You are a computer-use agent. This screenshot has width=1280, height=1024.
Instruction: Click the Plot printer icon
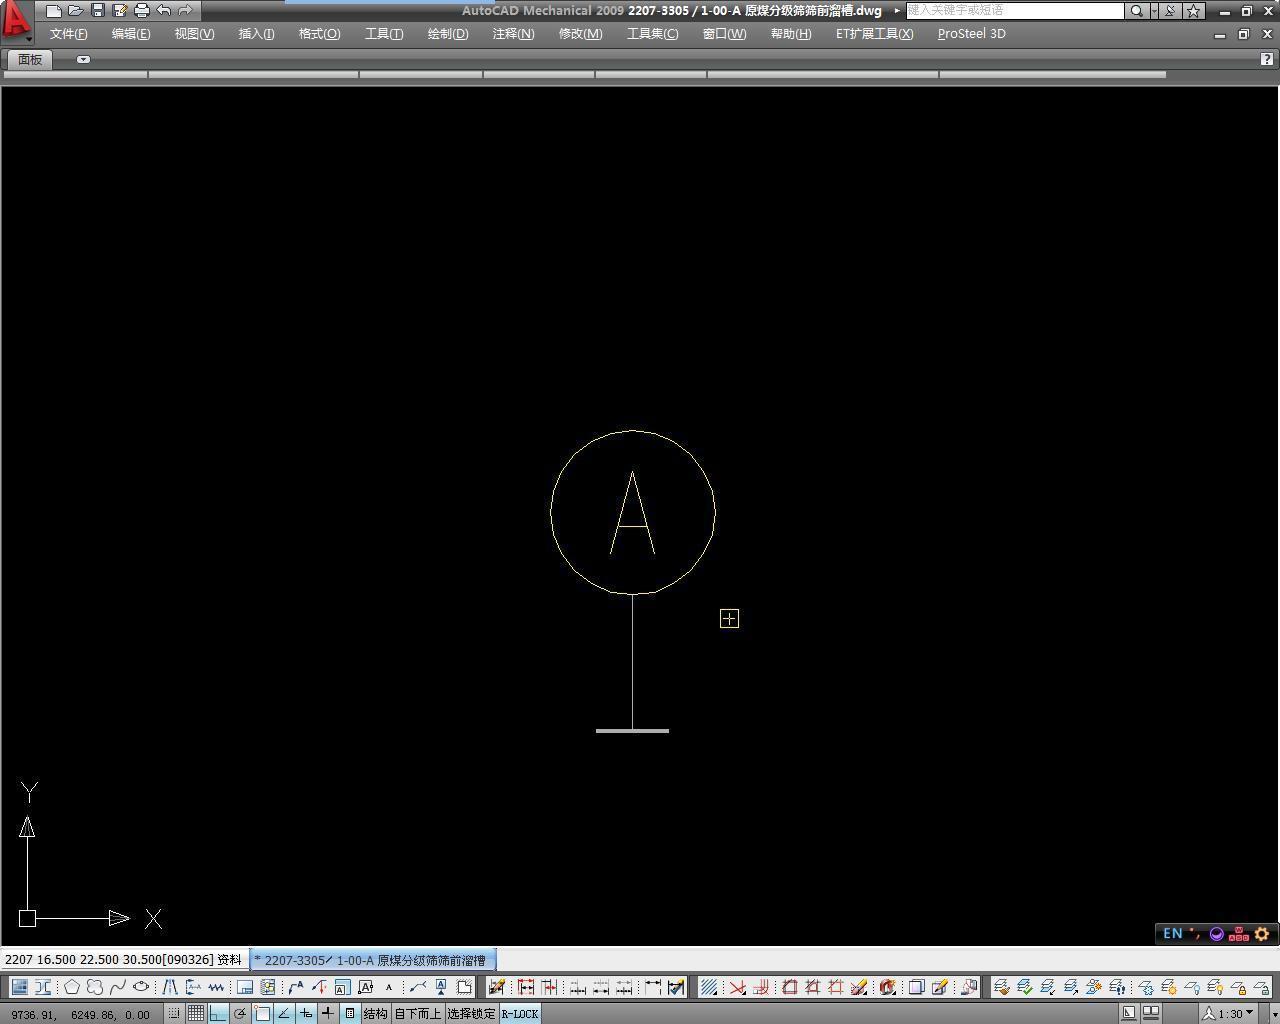(x=142, y=11)
